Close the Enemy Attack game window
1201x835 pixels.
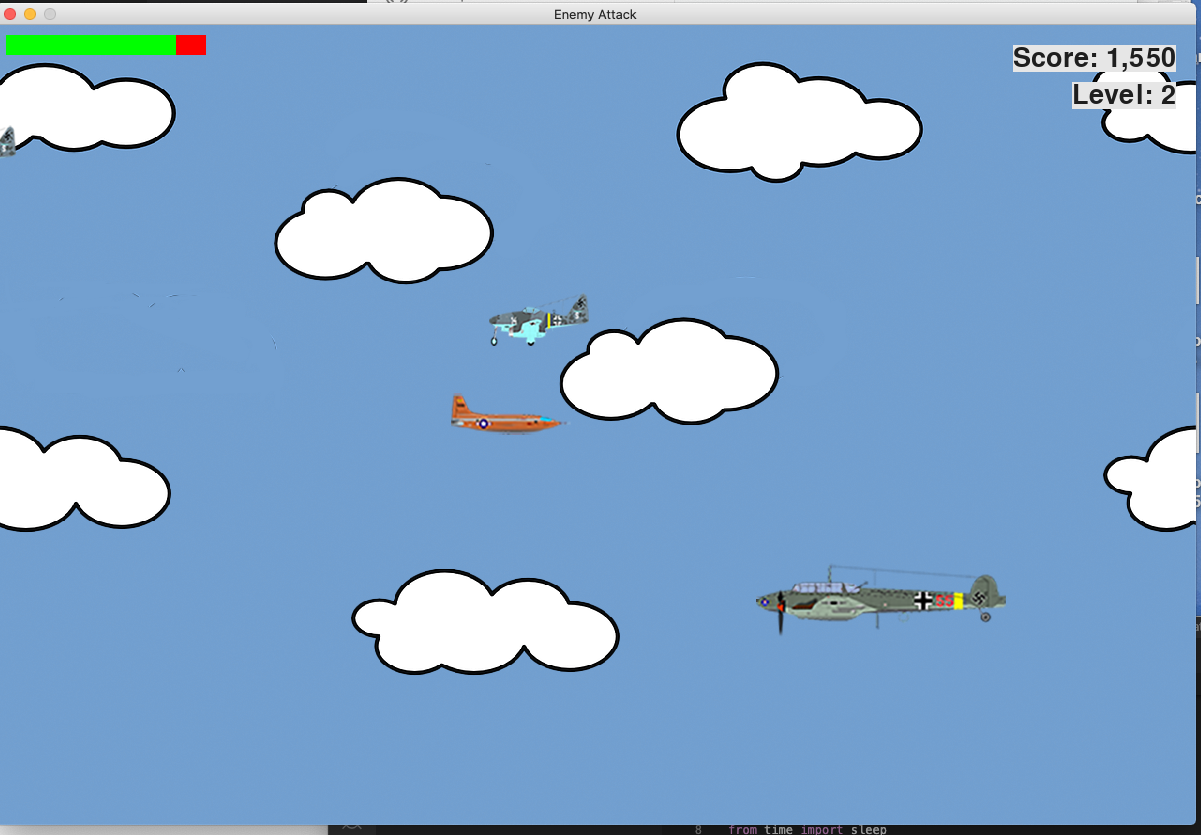[11, 14]
